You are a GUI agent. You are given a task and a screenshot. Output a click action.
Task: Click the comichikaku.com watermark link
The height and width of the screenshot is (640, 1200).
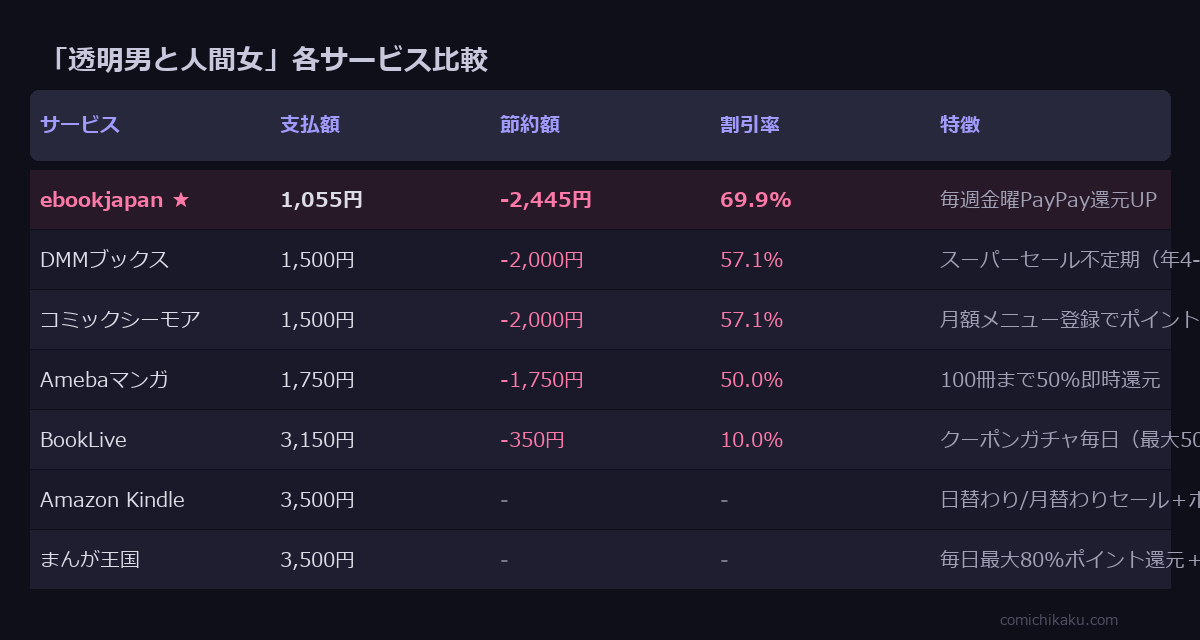click(1059, 620)
